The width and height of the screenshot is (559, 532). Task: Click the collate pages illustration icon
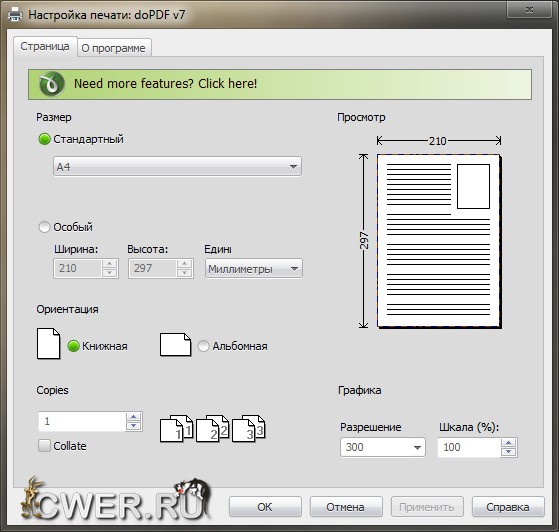click(x=212, y=428)
